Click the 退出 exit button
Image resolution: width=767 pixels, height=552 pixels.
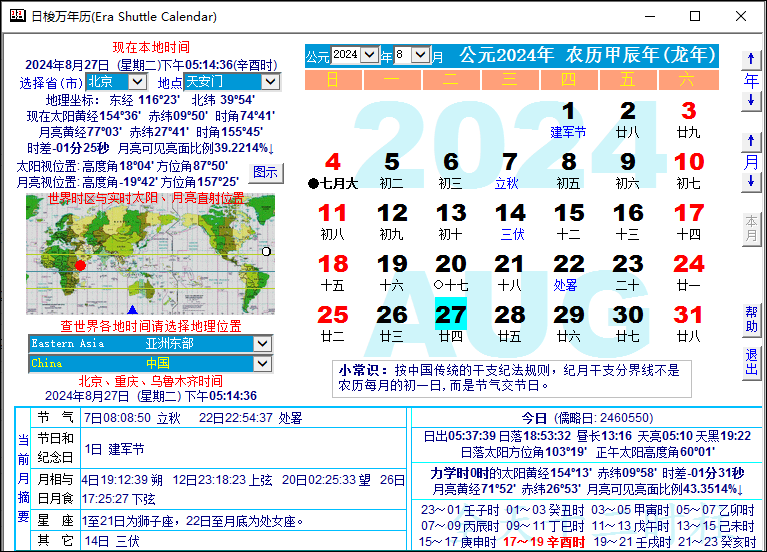[751, 363]
